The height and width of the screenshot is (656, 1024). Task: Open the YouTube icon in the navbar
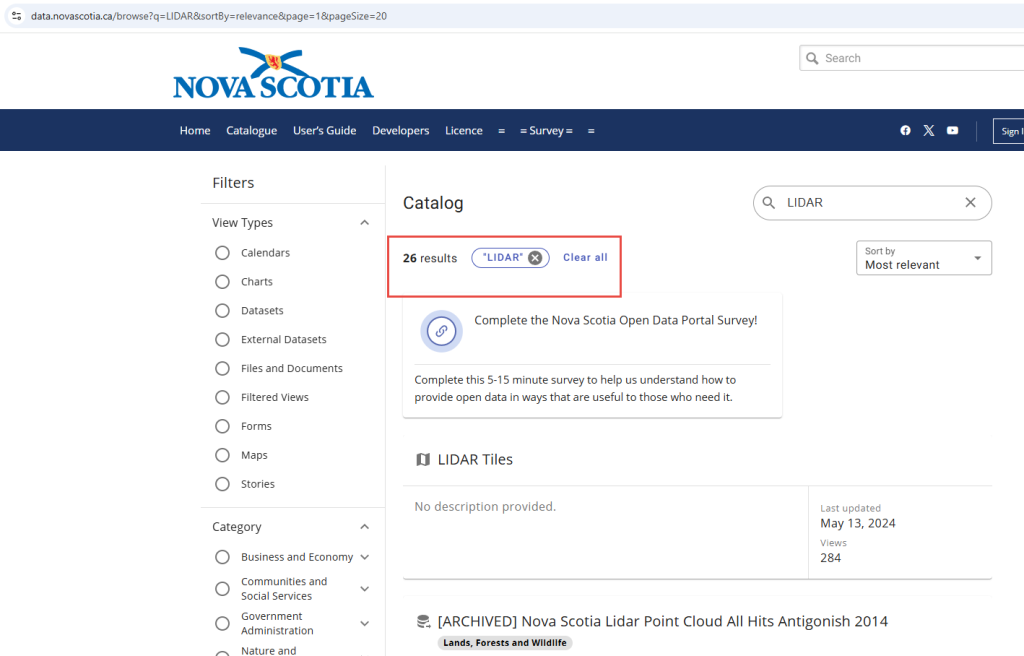coord(952,130)
